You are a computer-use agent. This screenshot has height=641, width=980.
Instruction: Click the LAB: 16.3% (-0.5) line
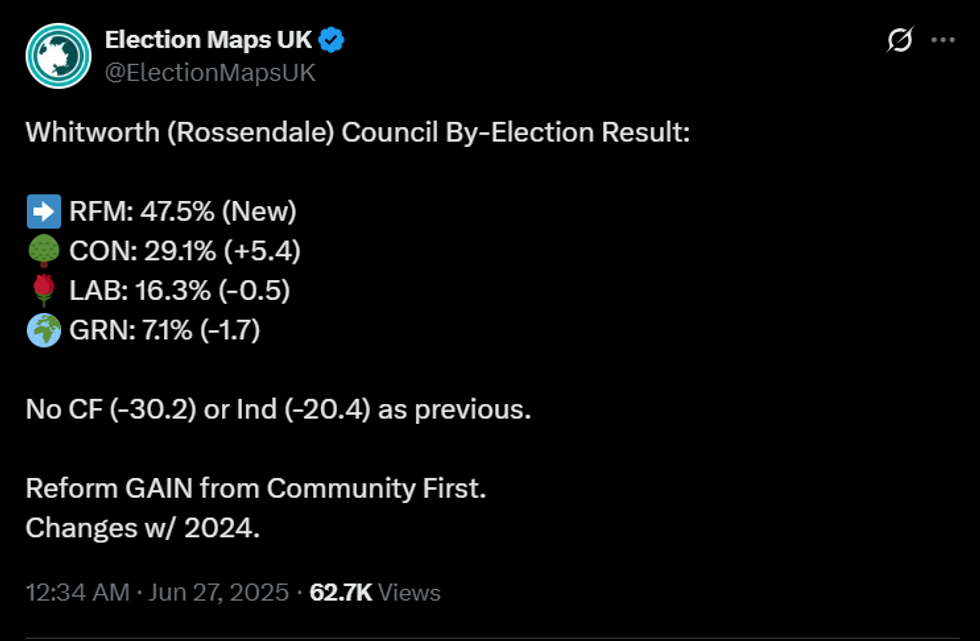[x=180, y=290]
